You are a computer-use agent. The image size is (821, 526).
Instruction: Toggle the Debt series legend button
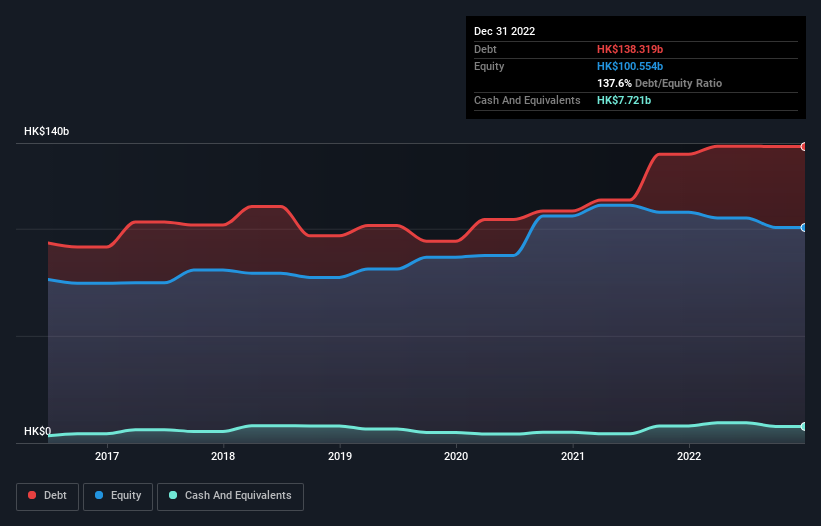point(48,496)
